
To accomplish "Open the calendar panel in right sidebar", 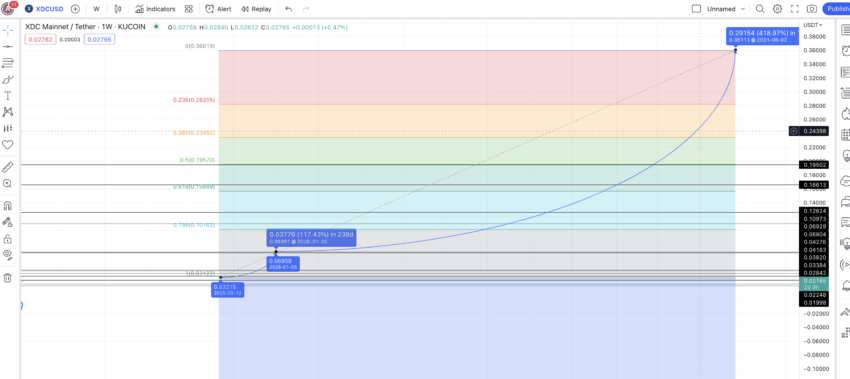I will click(845, 135).
